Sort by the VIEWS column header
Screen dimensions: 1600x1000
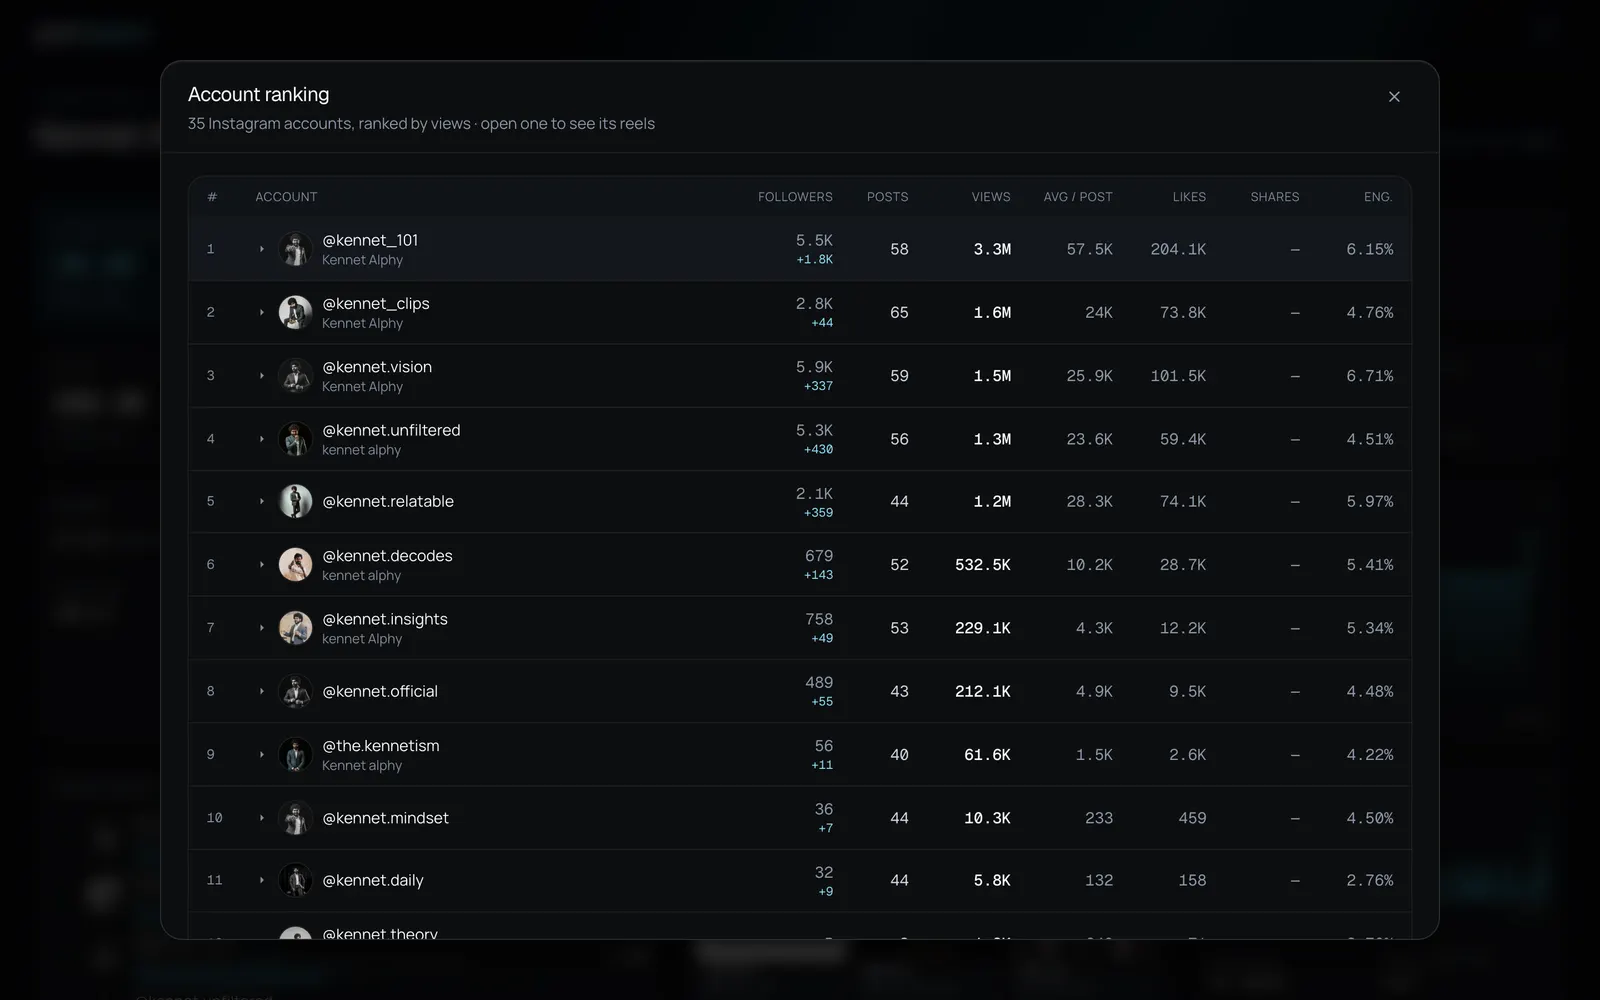coord(991,197)
